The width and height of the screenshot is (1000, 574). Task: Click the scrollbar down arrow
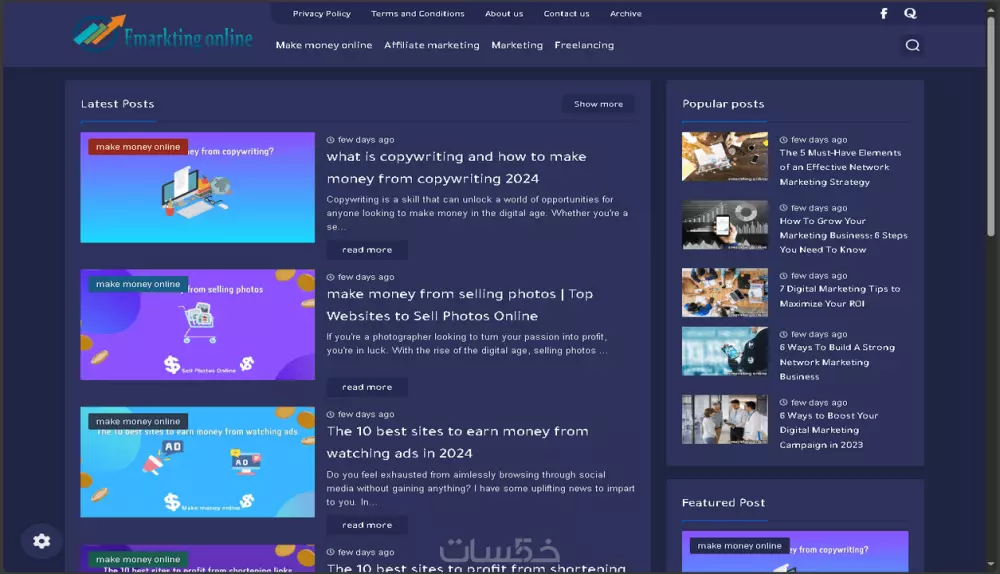click(990, 564)
